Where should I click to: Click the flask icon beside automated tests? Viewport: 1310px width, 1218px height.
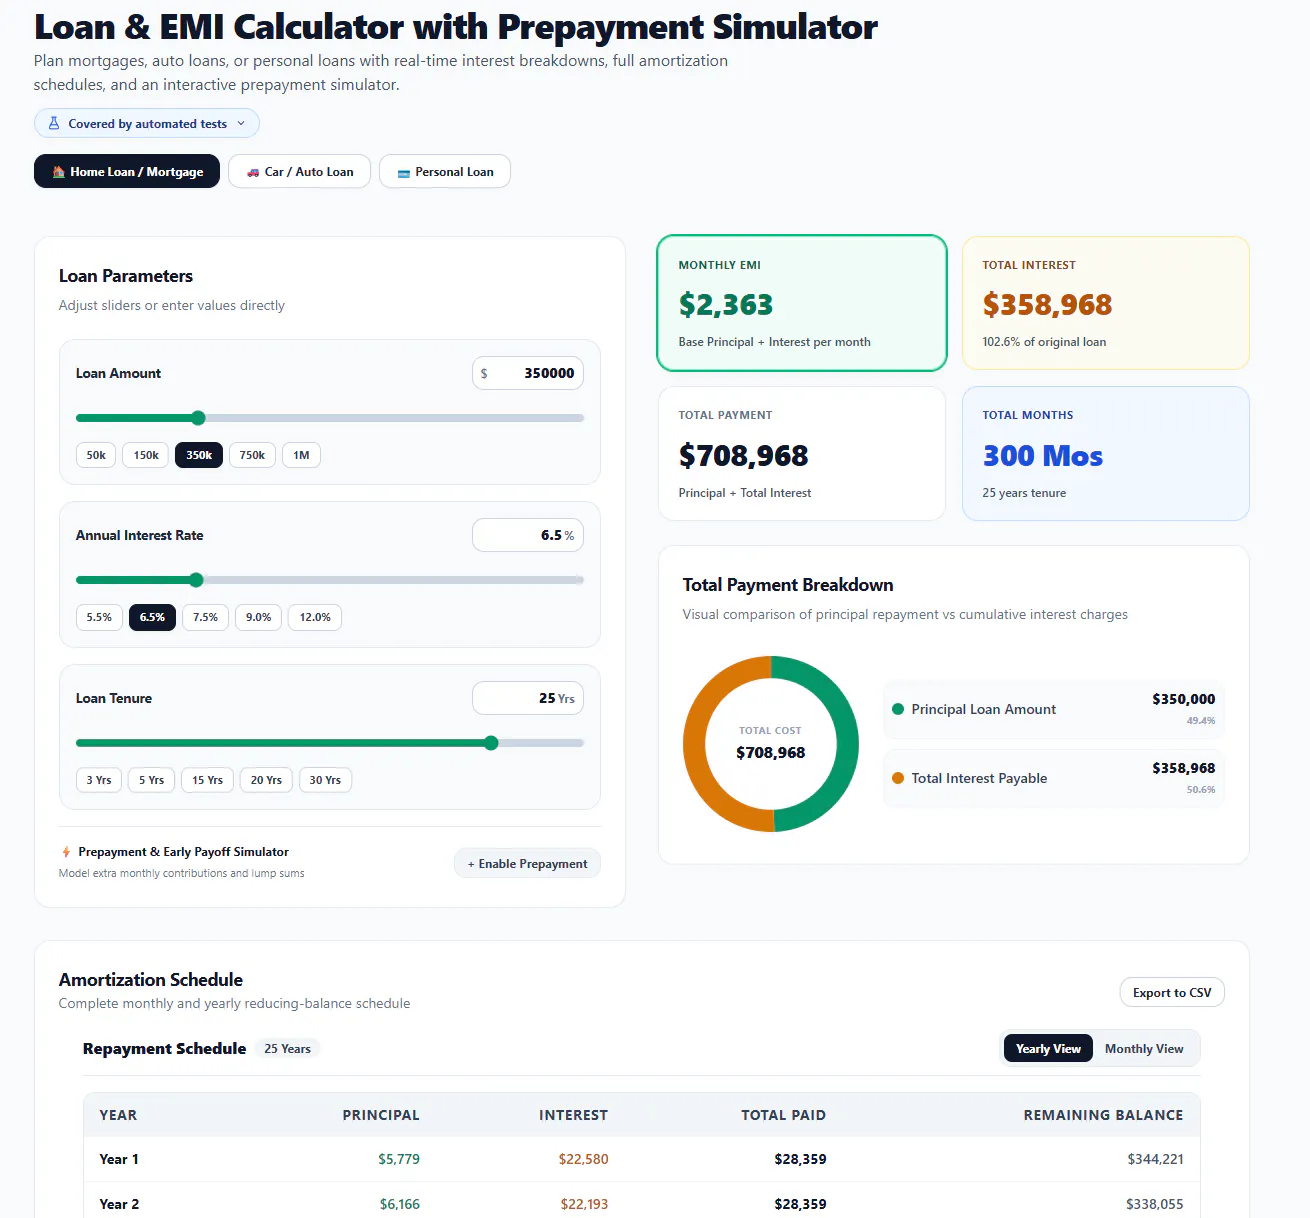click(x=54, y=124)
